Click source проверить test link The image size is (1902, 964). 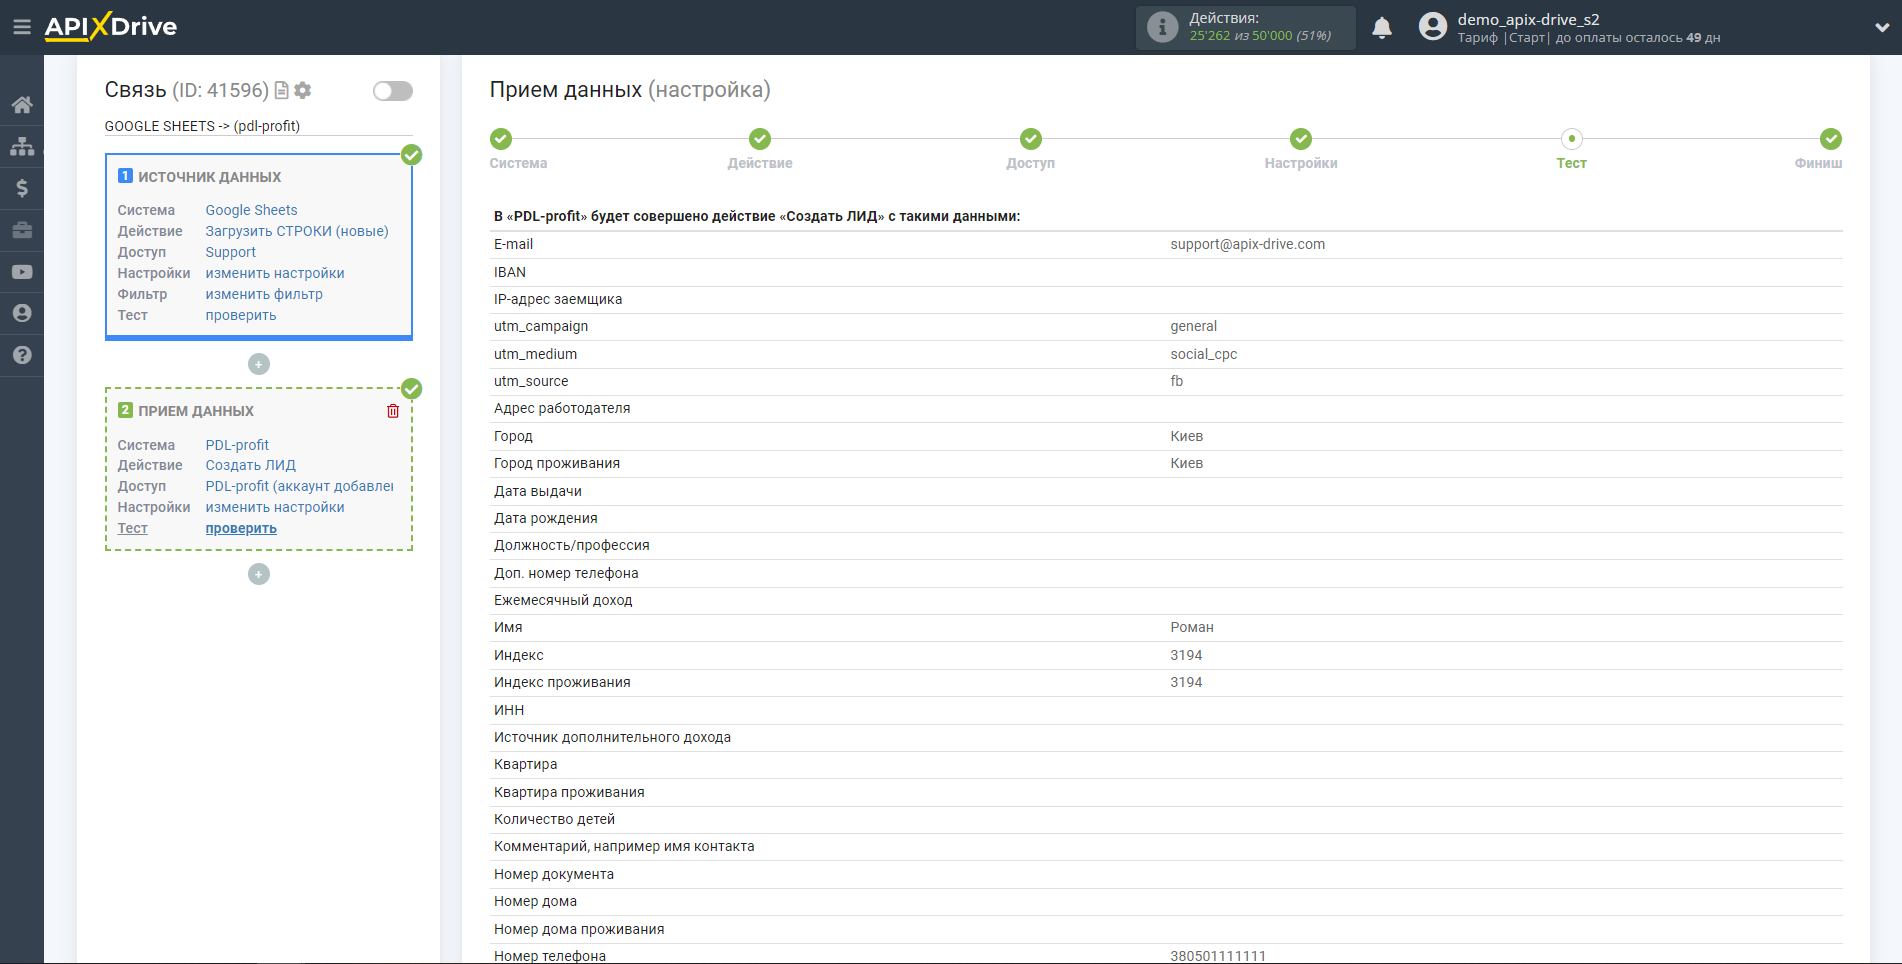[241, 315]
